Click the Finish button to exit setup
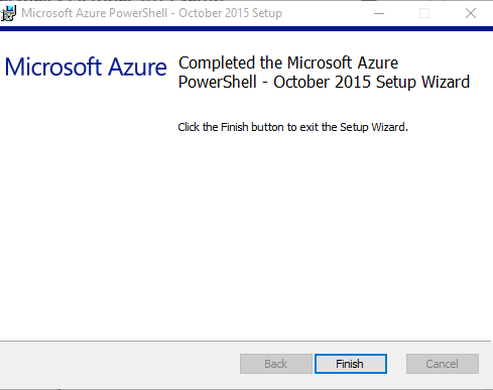493x390 pixels. pos(351,364)
